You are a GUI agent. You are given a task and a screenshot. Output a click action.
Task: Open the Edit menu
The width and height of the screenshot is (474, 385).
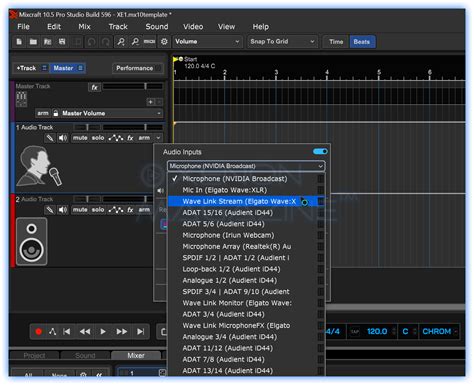coord(54,27)
